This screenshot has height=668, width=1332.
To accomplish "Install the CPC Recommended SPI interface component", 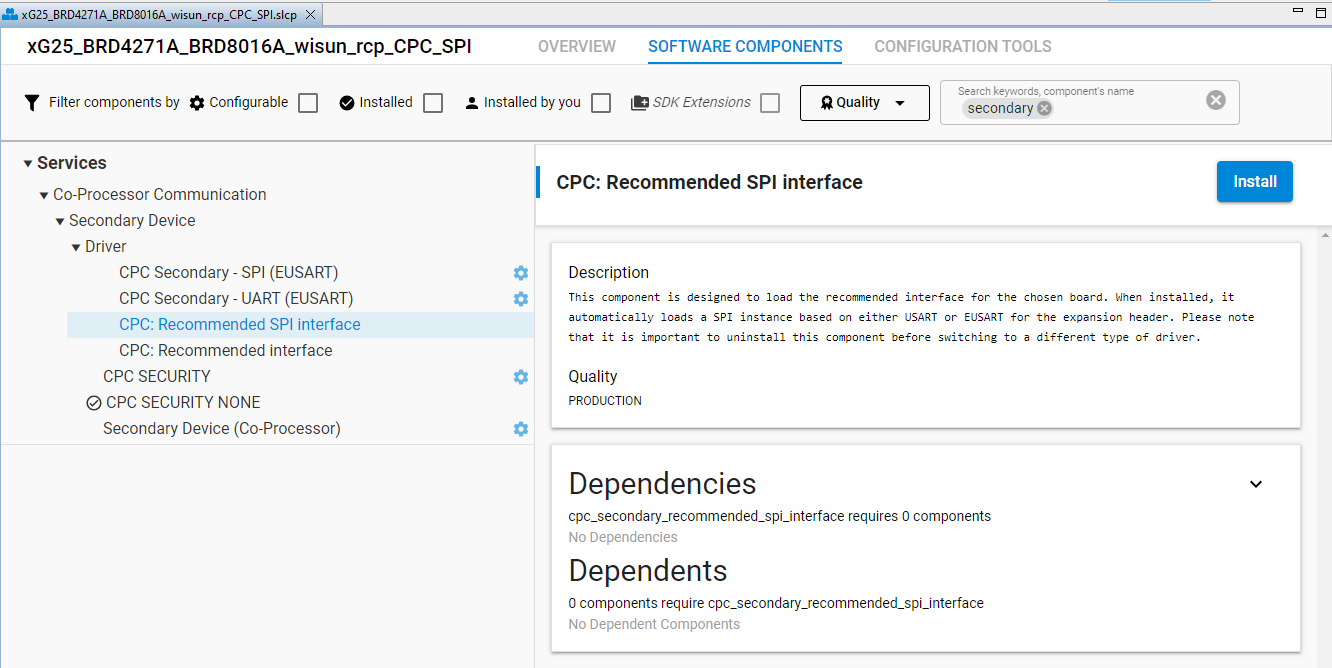I will coord(1254,182).
